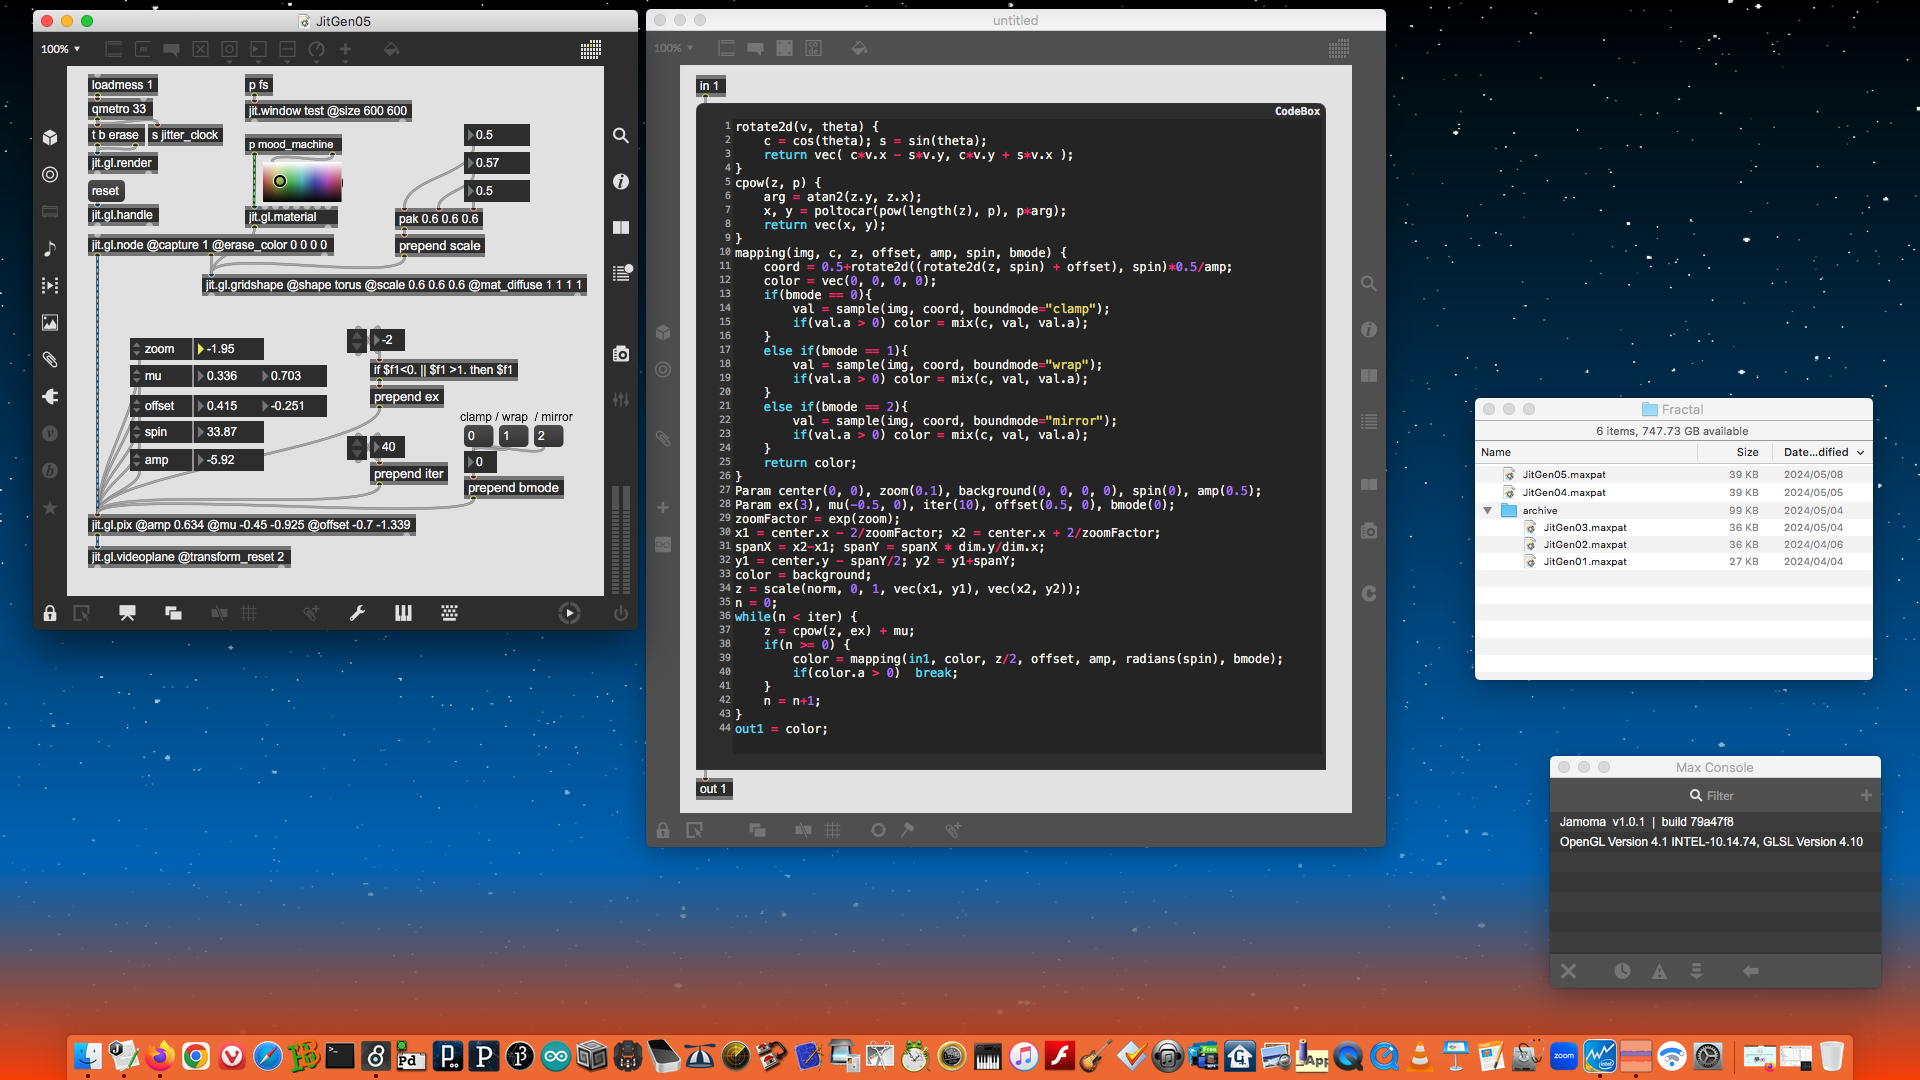This screenshot has width=1920, height=1080.
Task: Open snapshots camera icon in right sidebar
Action: (x=621, y=354)
